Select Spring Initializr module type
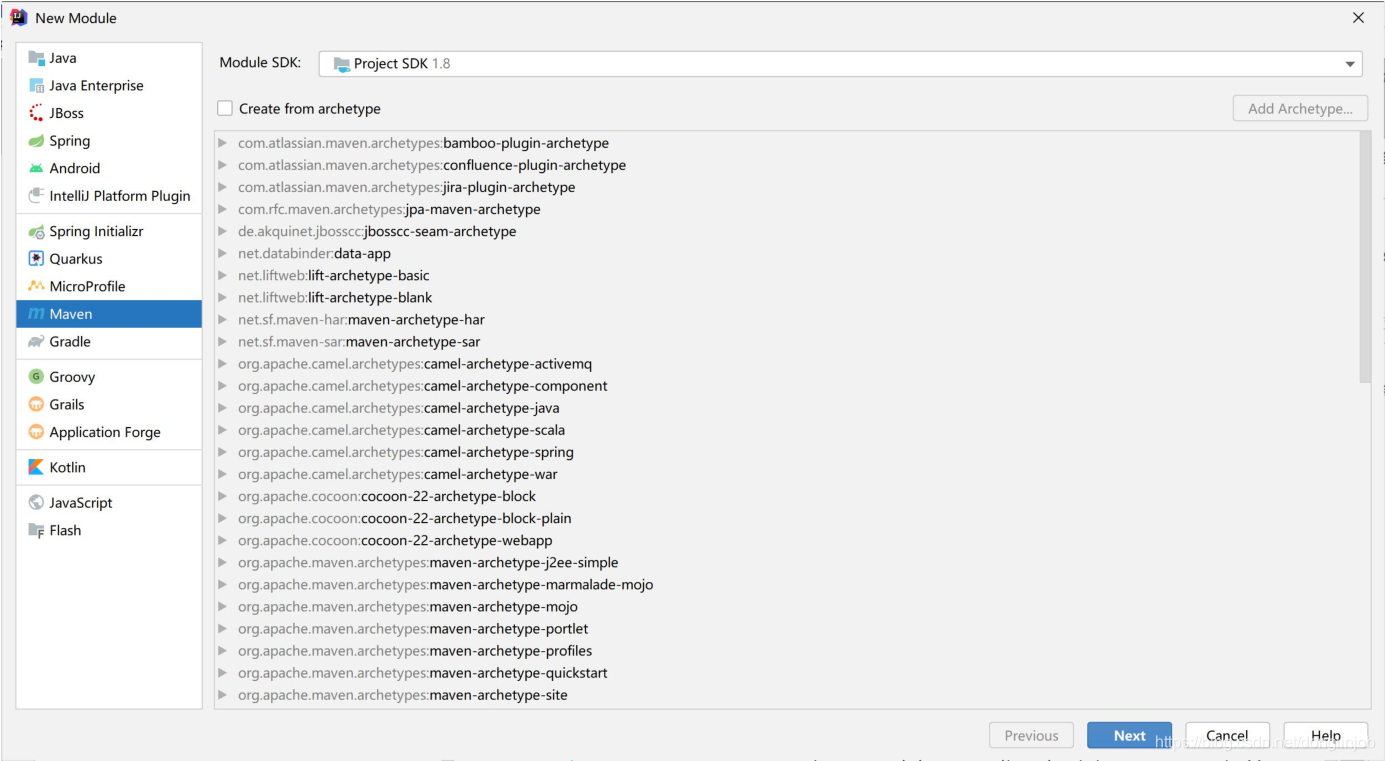The image size is (1385, 761). click(x=109, y=231)
